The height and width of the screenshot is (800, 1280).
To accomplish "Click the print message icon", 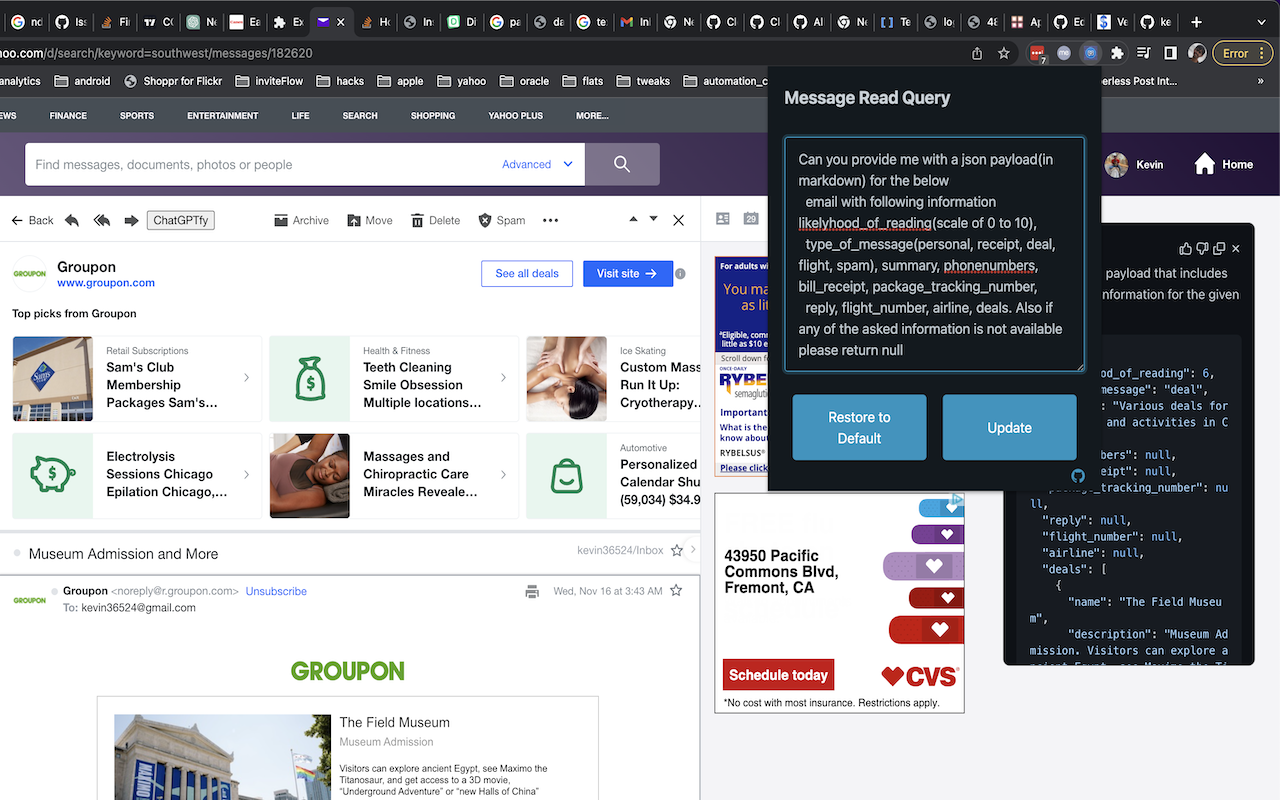I will (x=532, y=591).
